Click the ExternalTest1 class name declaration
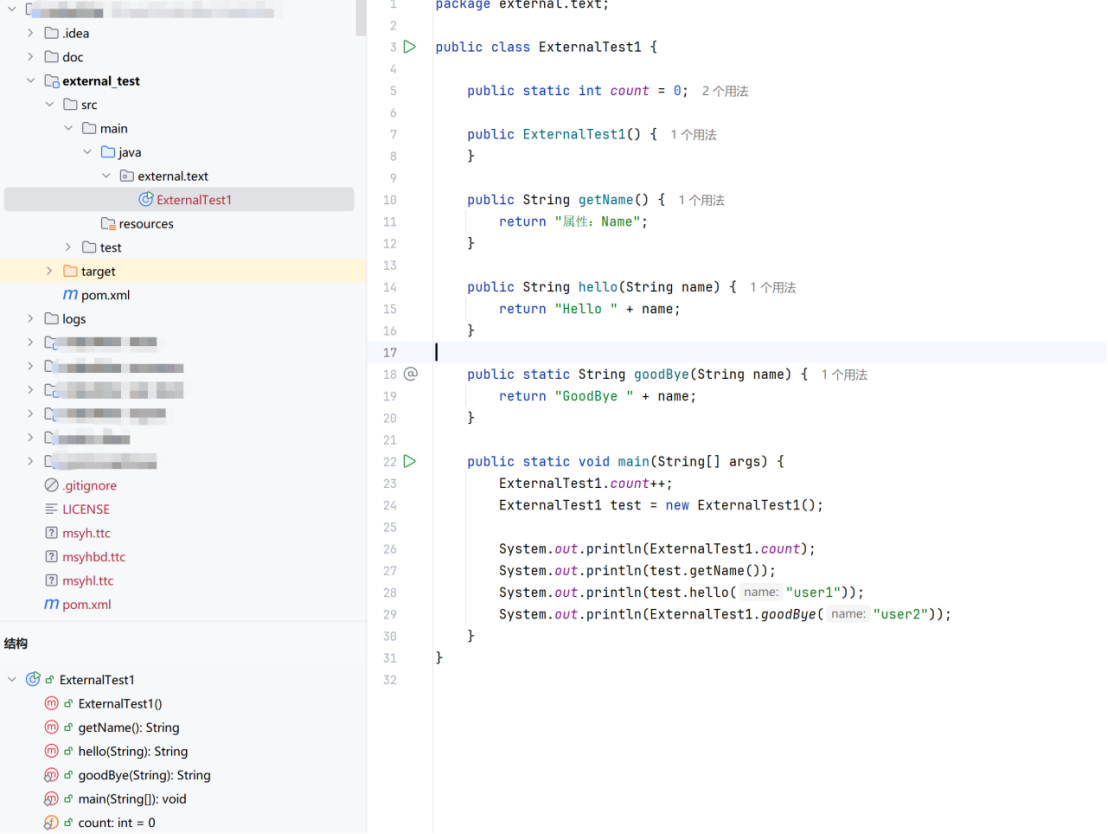The width and height of the screenshot is (1108, 834). 589,47
